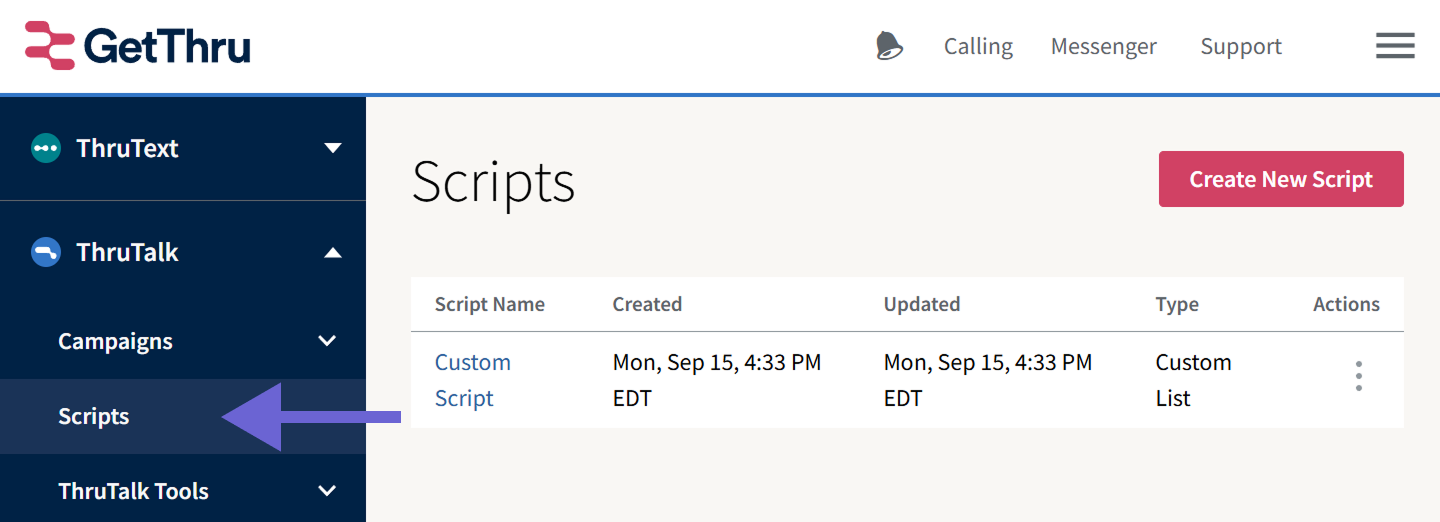Click the Updated column header

[922, 304]
